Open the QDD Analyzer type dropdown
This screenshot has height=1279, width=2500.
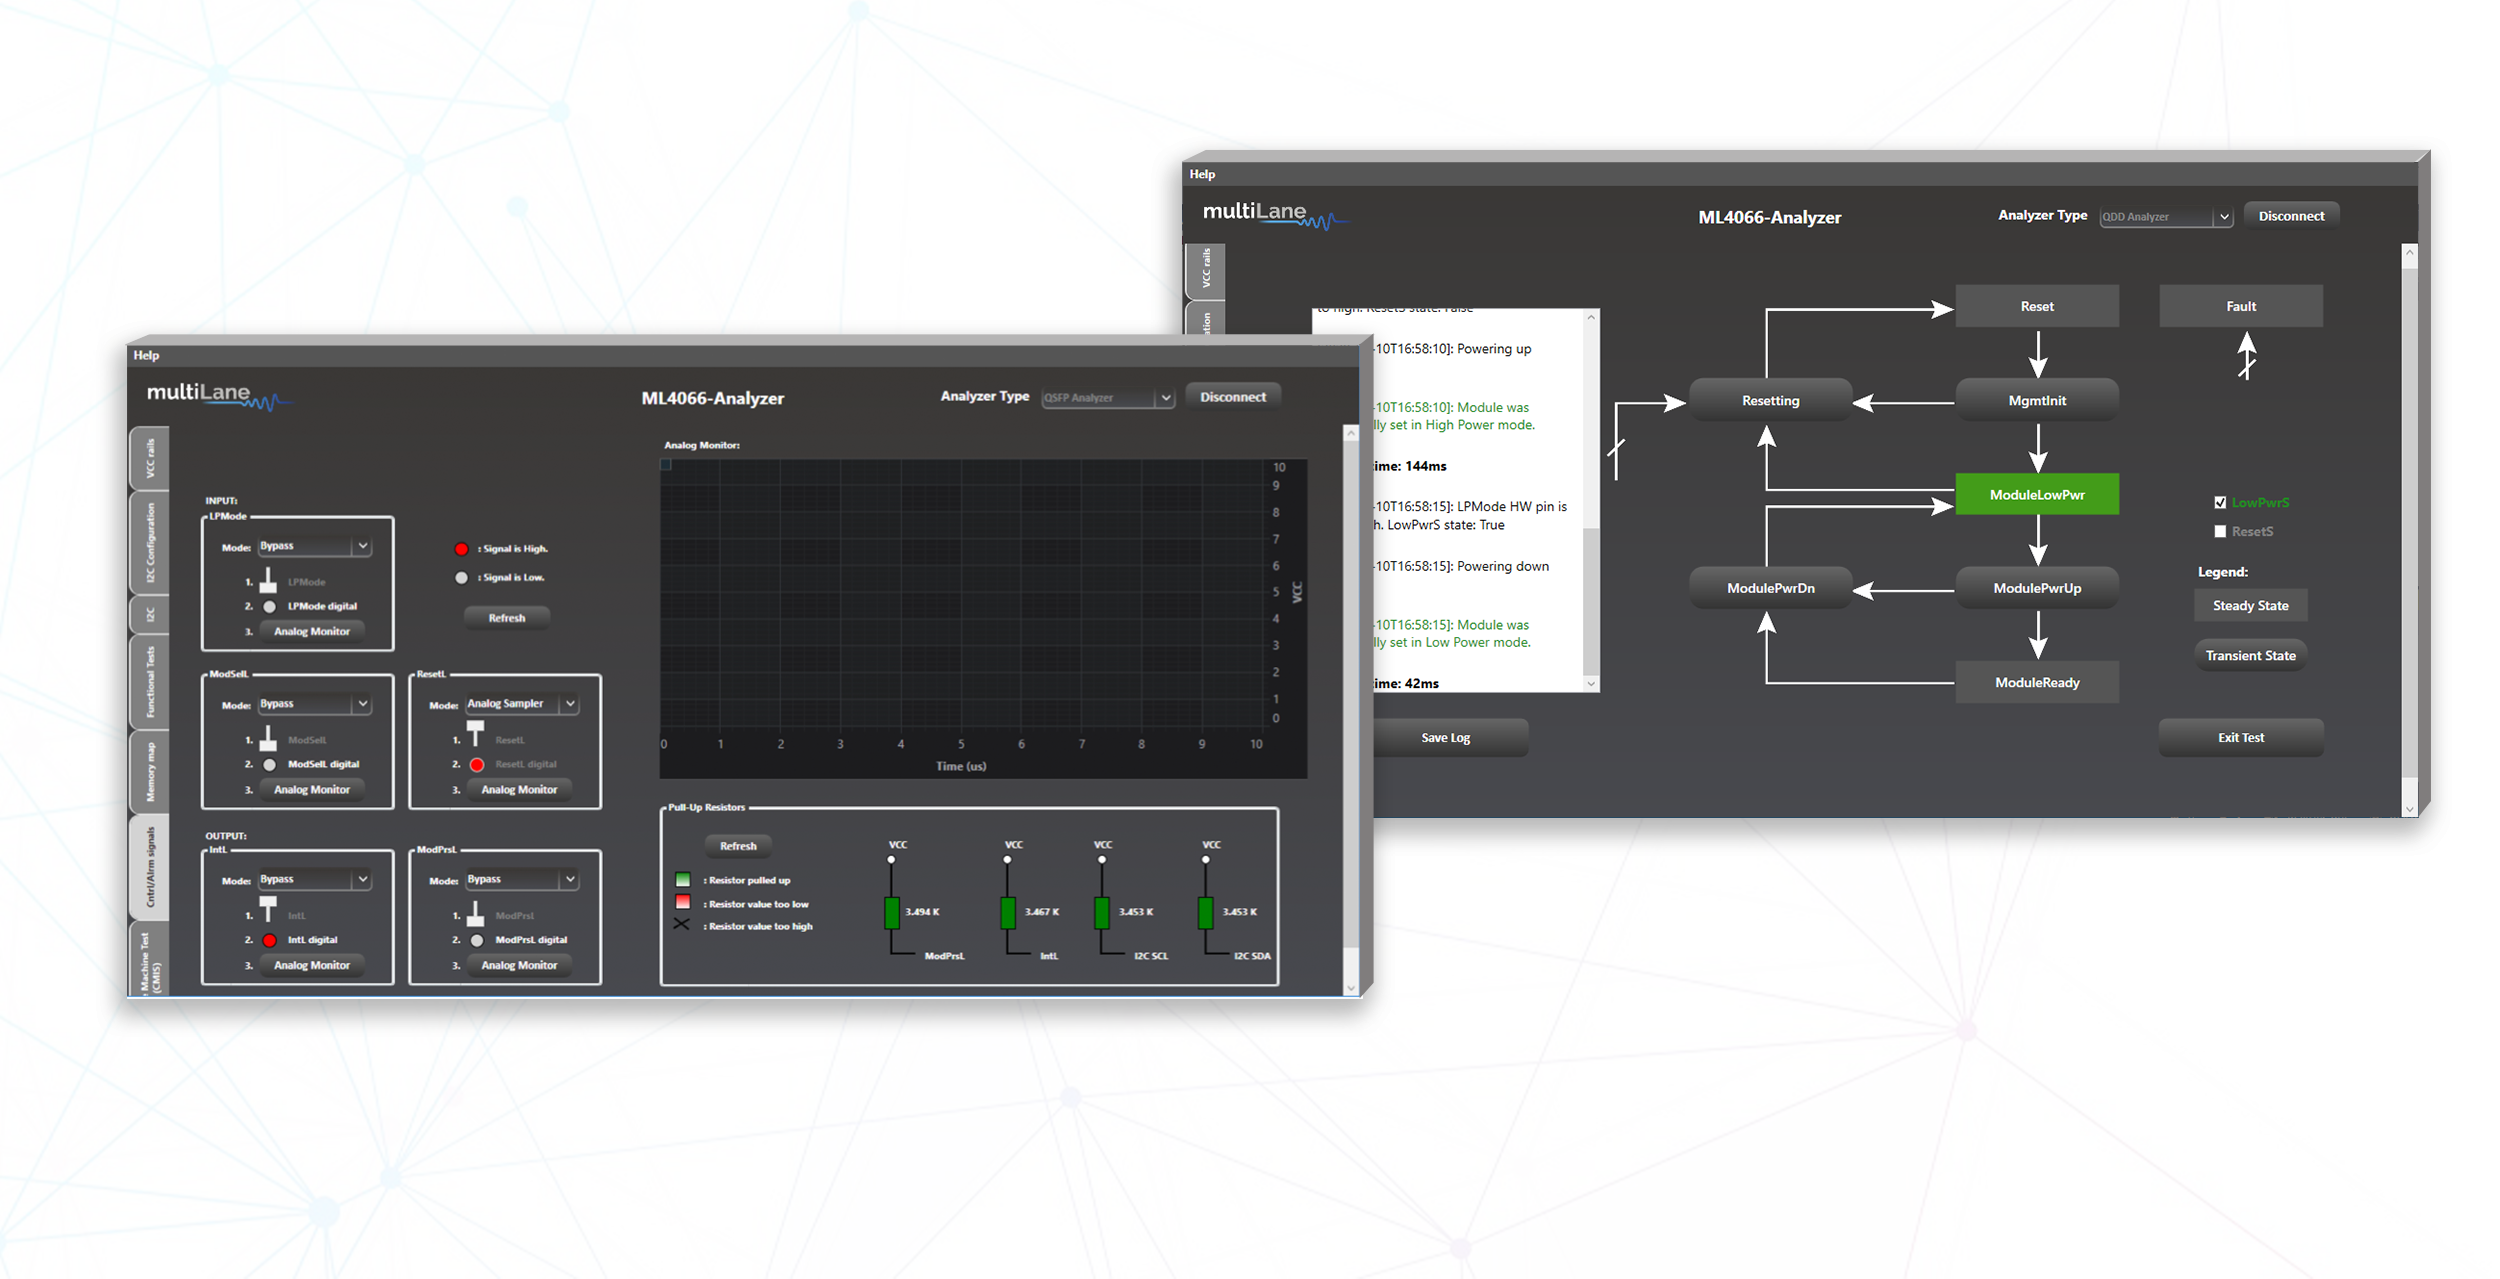[x=2166, y=217]
